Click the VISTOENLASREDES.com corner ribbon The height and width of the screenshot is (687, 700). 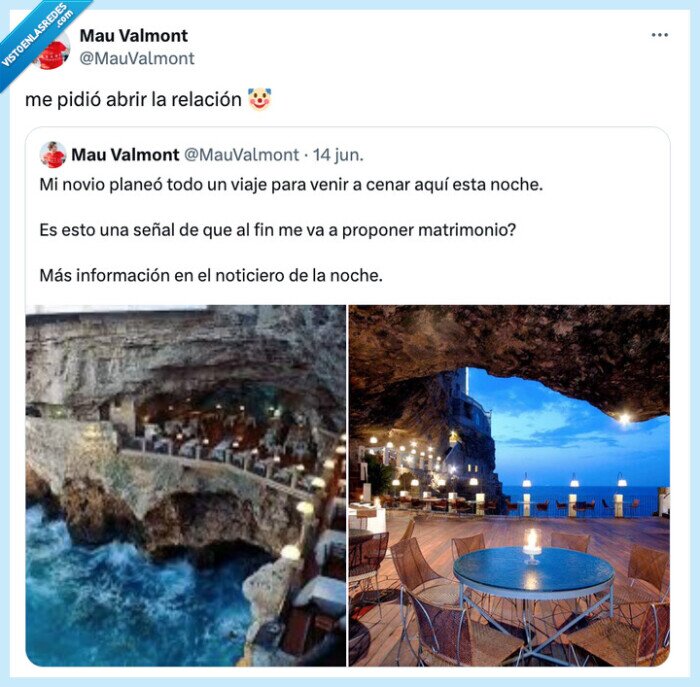pos(37,34)
